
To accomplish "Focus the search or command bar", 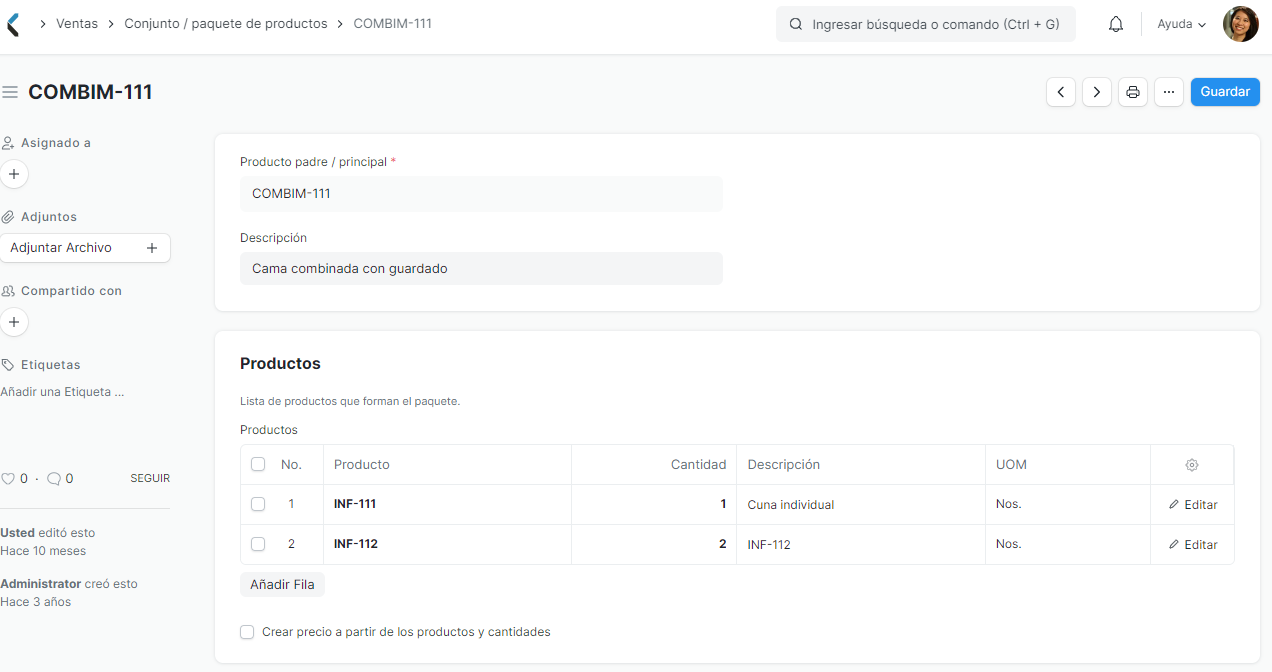I will click(x=926, y=24).
